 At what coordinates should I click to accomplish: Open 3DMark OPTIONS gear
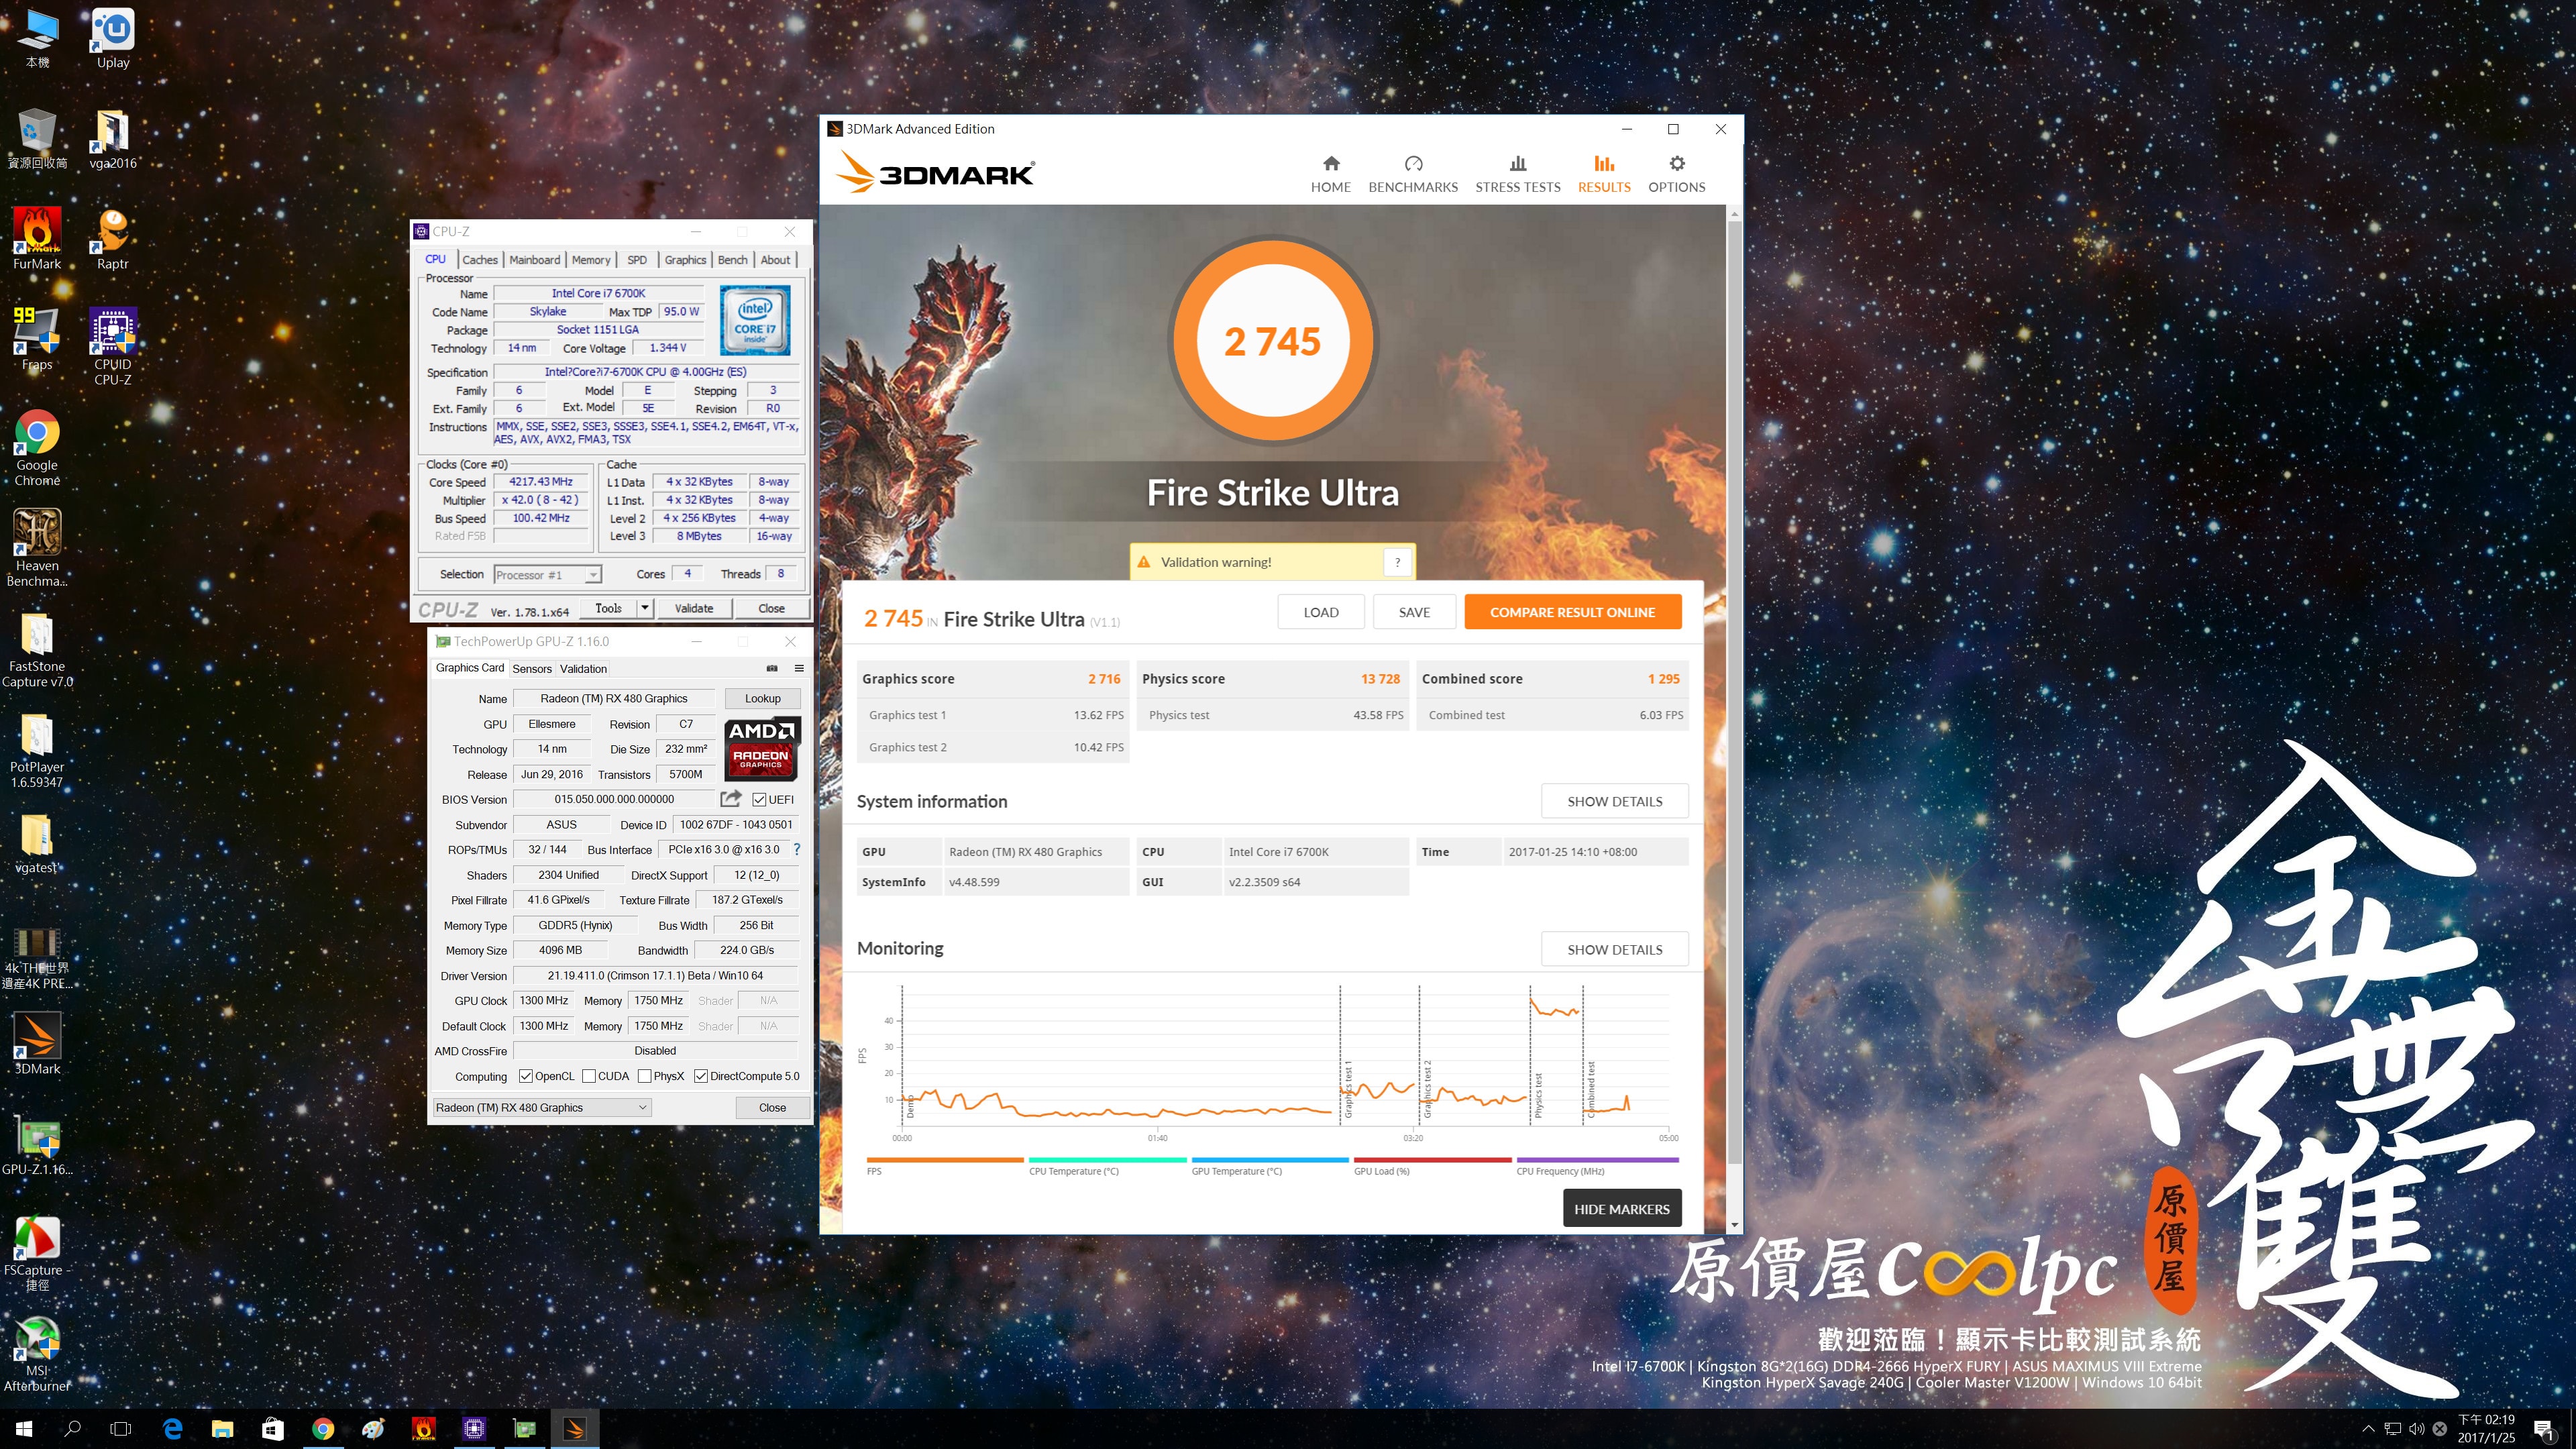pyautogui.click(x=1676, y=174)
